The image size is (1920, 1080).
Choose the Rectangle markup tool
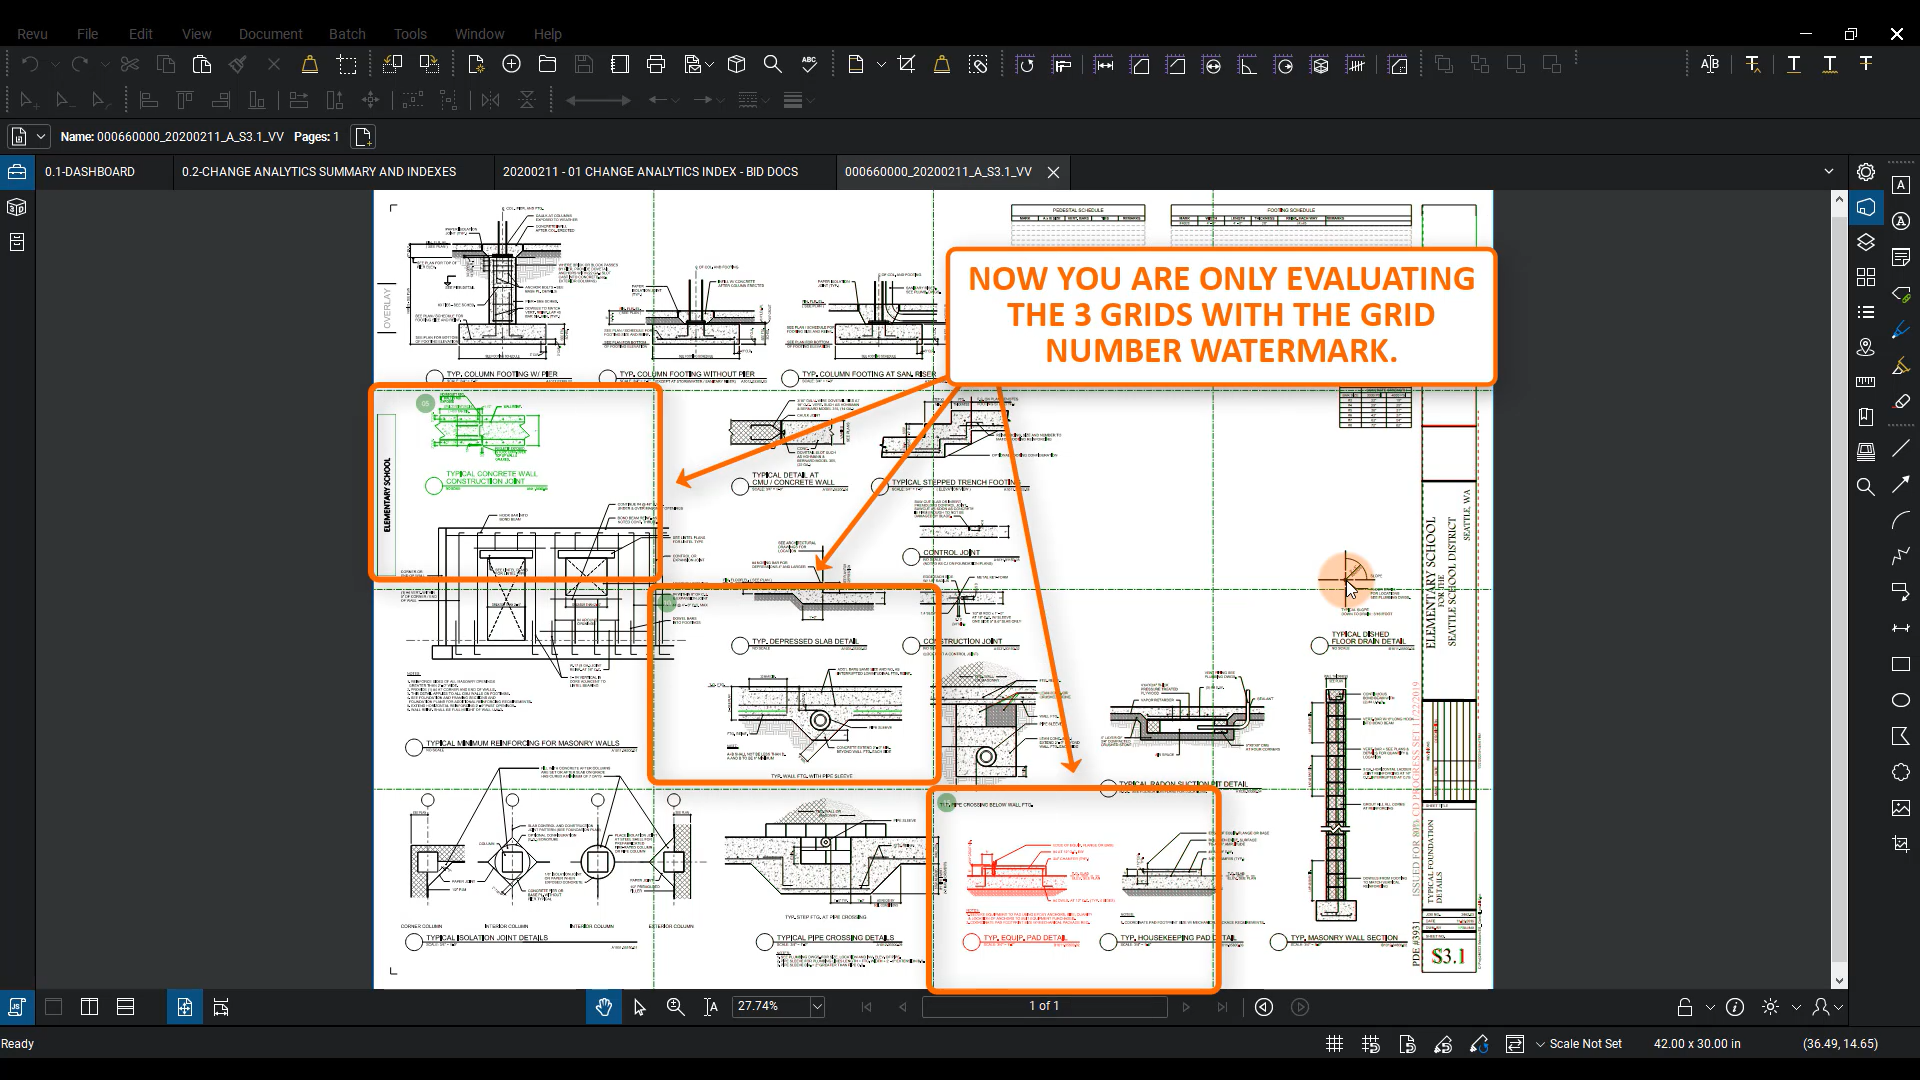point(1900,664)
